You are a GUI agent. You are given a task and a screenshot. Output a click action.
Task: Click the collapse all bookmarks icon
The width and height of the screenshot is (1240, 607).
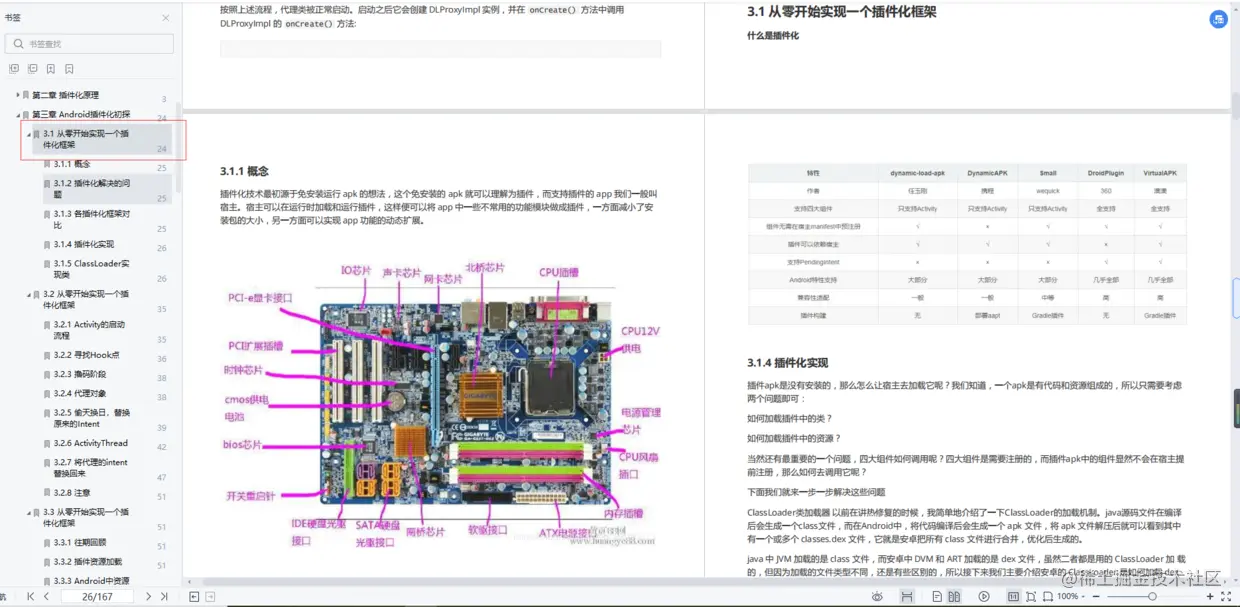[x=32, y=69]
